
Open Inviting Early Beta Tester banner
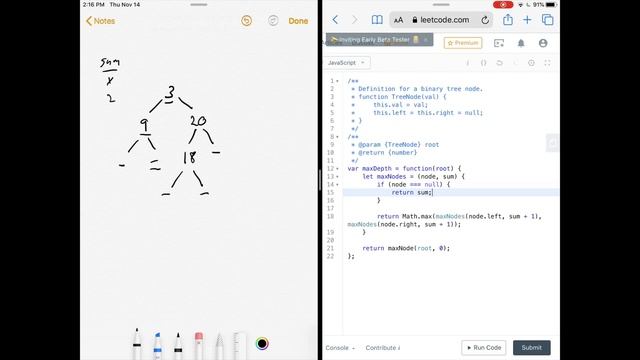point(375,40)
